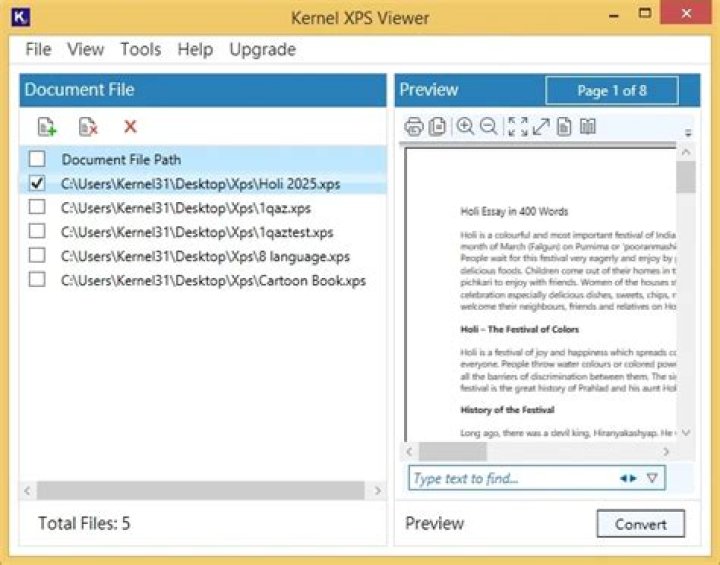
Task: Open the find options dropdown triangle
Action: pyautogui.click(x=652, y=478)
